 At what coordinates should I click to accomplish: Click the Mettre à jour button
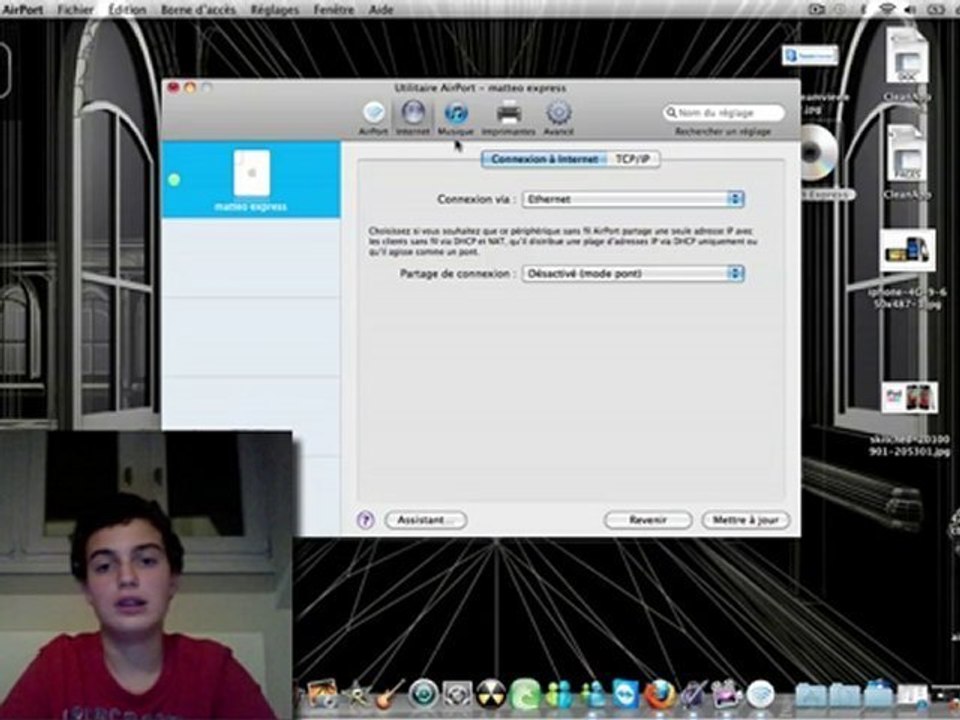pos(745,520)
